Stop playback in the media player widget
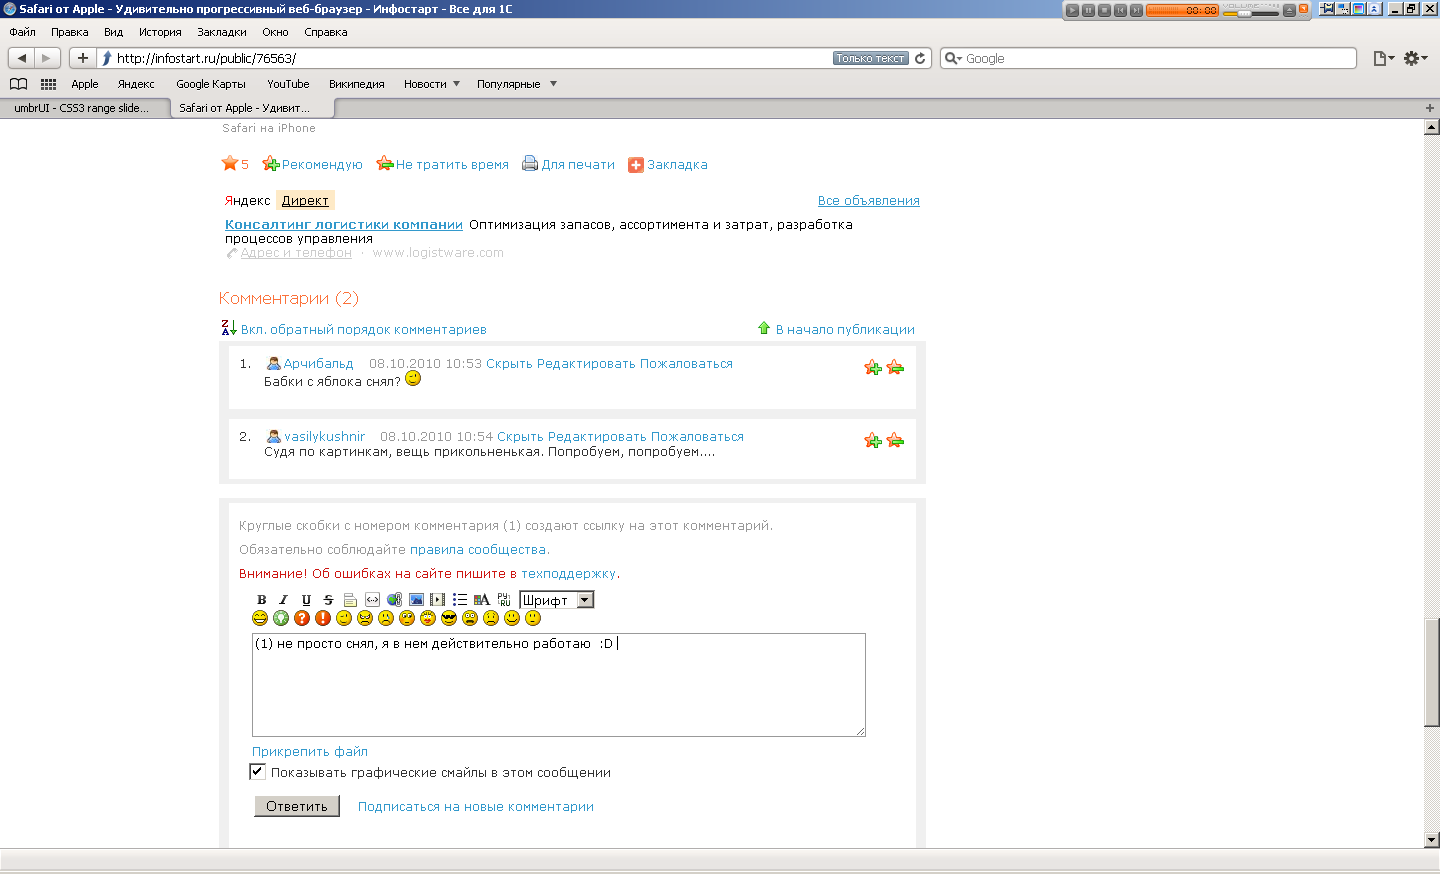This screenshot has height=874, width=1440. pos(1104,10)
